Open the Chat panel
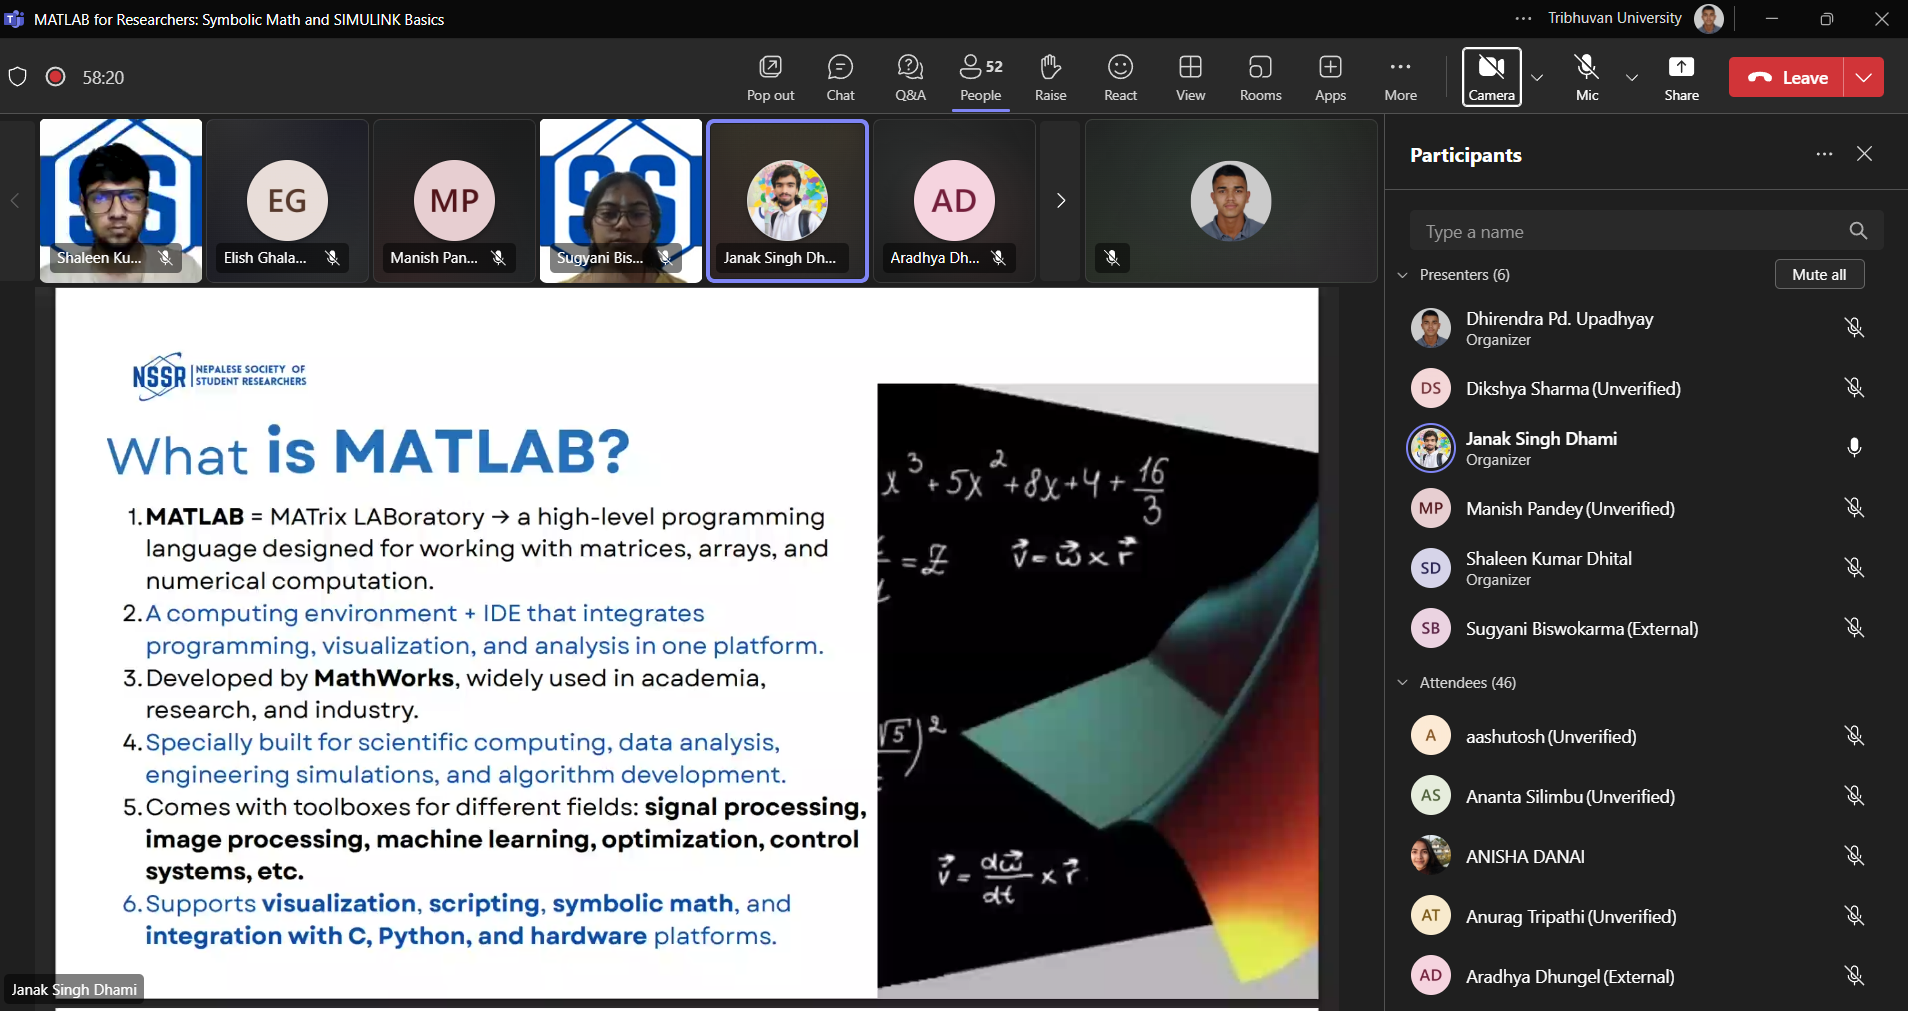Image resolution: width=1908 pixels, height=1011 pixels. (x=840, y=78)
